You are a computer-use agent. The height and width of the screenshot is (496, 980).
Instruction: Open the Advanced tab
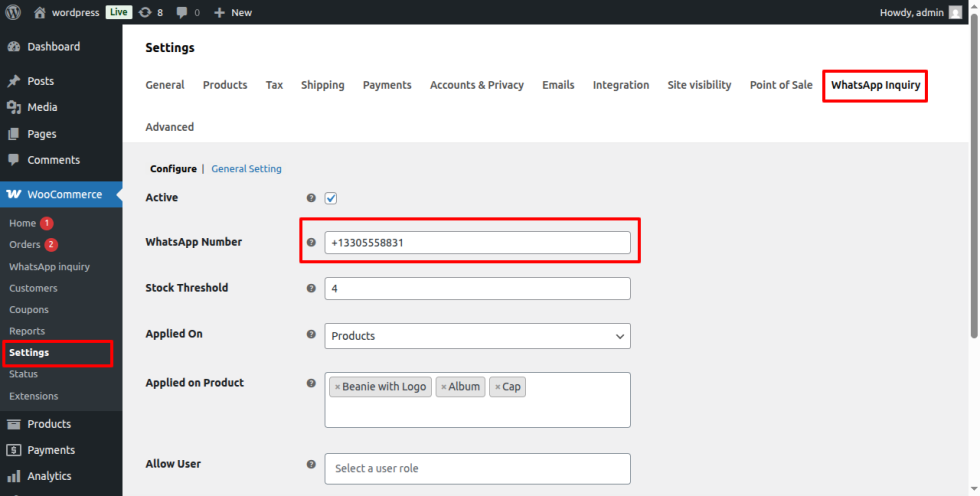[169, 127]
